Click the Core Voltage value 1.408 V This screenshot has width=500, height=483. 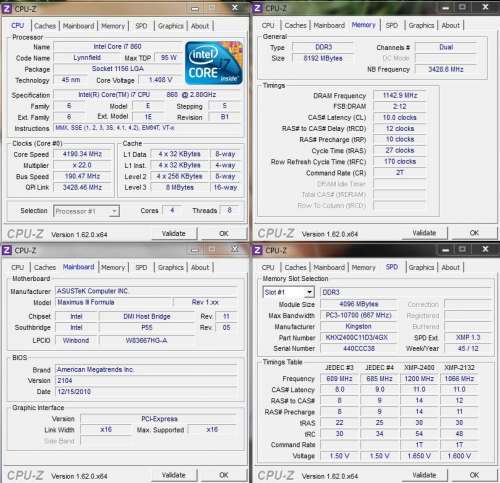tap(160, 80)
